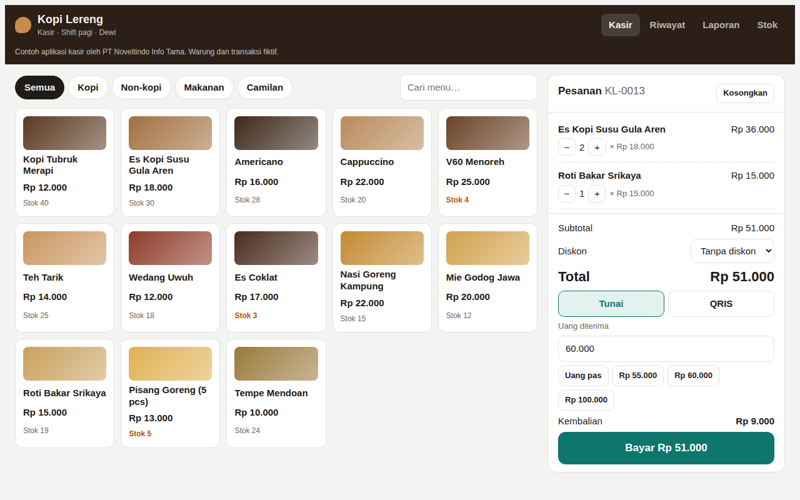Image resolution: width=800 pixels, height=500 pixels.
Task: Filter menu by Kopi category
Action: coord(88,87)
